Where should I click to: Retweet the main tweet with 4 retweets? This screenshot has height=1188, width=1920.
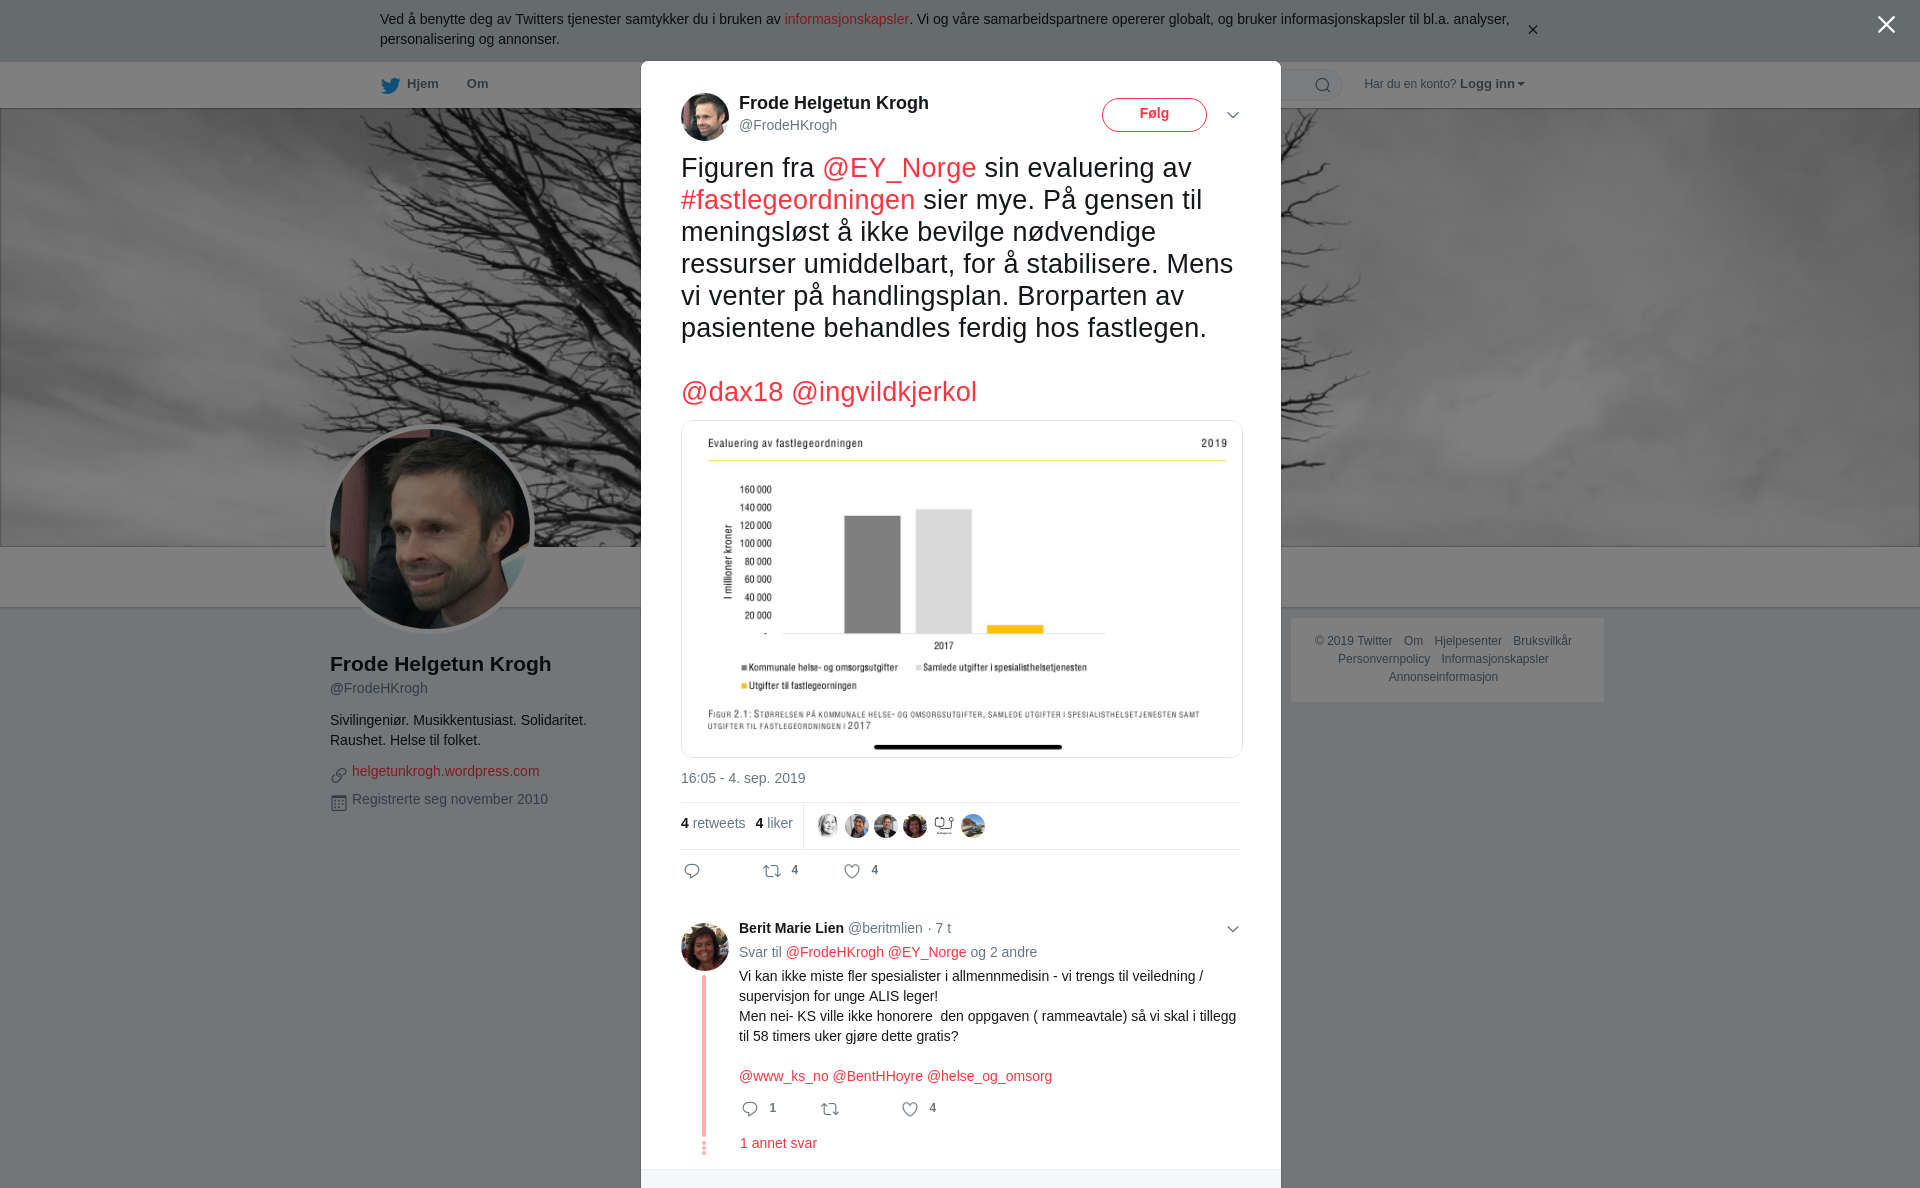pos(772,871)
